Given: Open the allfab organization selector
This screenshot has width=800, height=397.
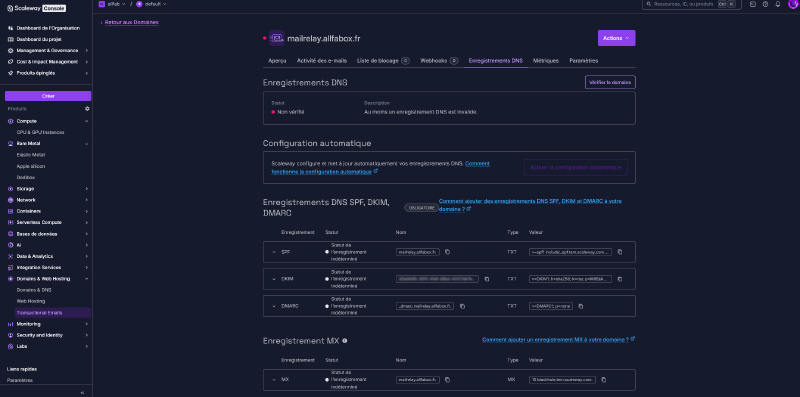Looking at the screenshot, I should pos(112,4).
